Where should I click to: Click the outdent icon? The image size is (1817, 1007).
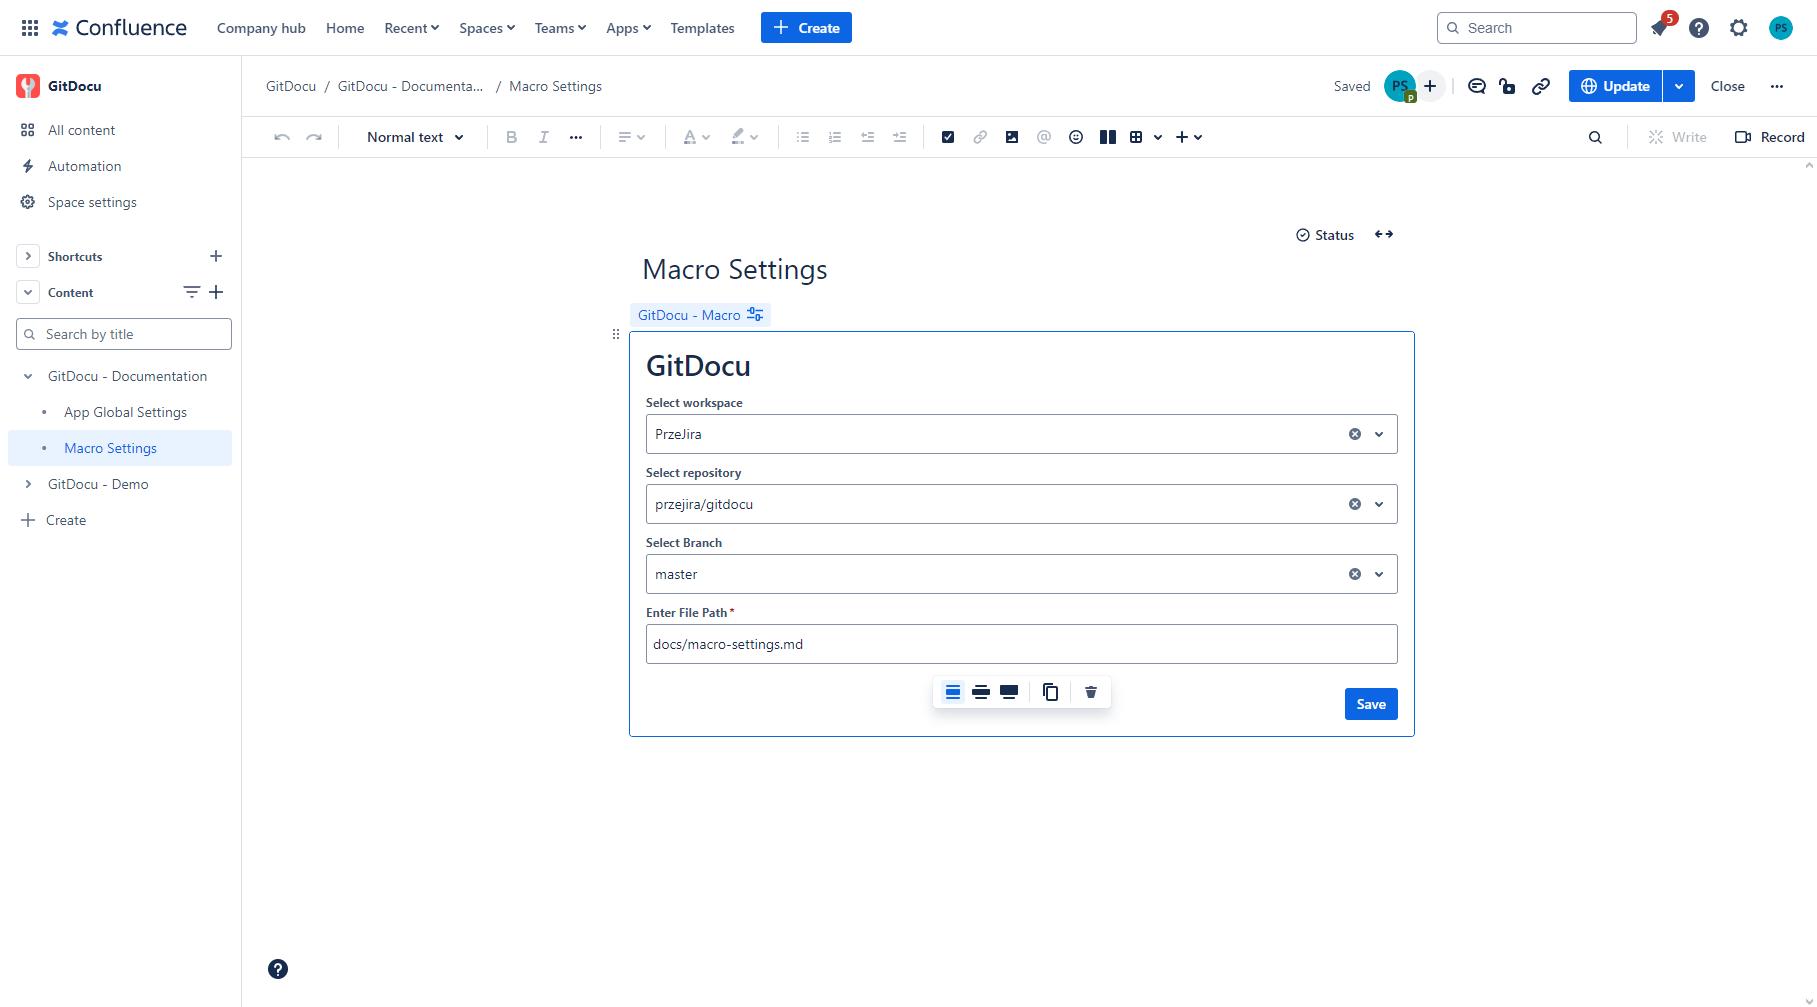pos(868,137)
